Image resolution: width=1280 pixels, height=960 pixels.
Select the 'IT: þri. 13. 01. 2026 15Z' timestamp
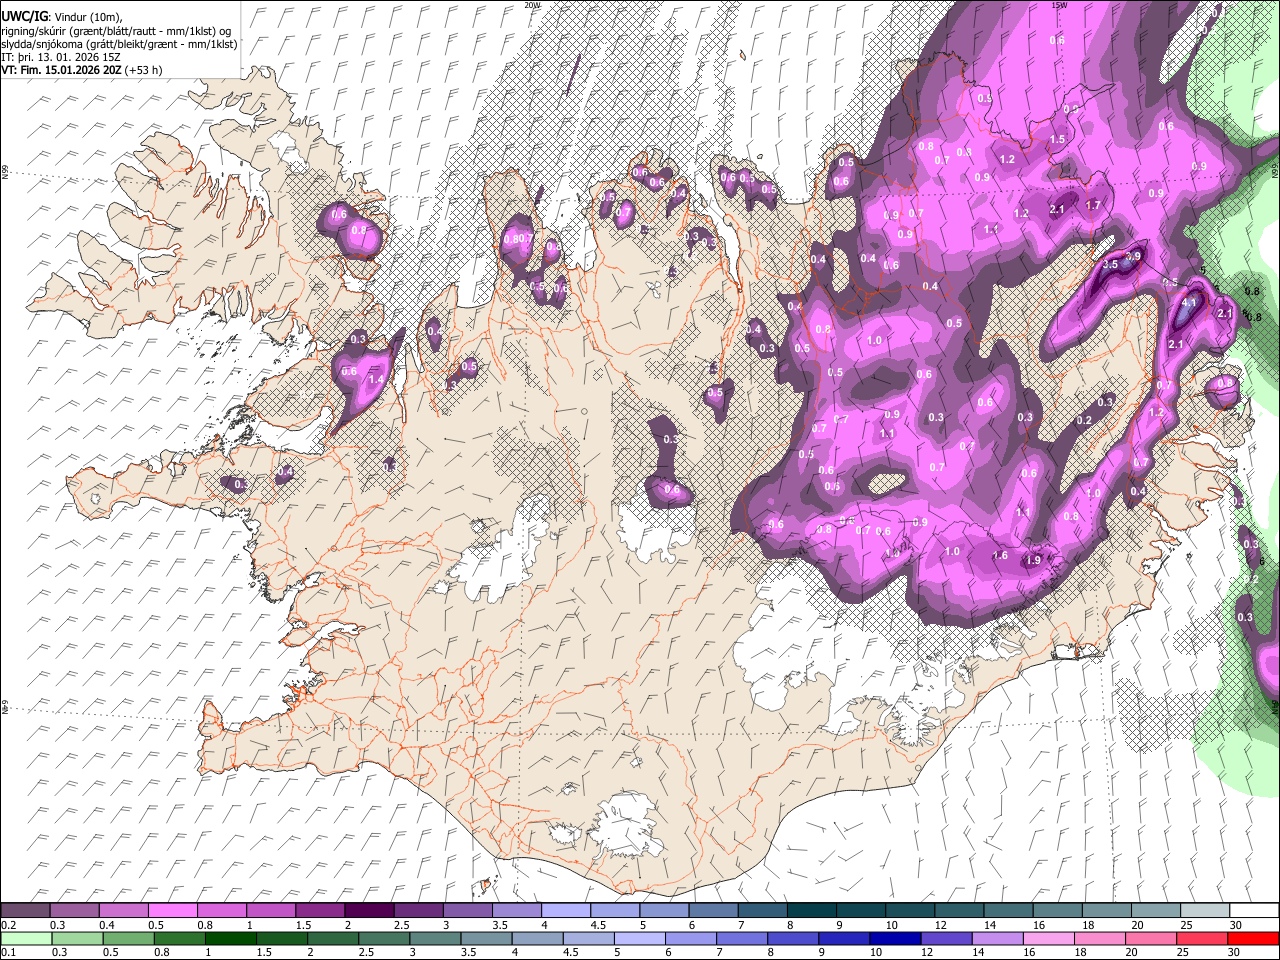(x=60, y=57)
